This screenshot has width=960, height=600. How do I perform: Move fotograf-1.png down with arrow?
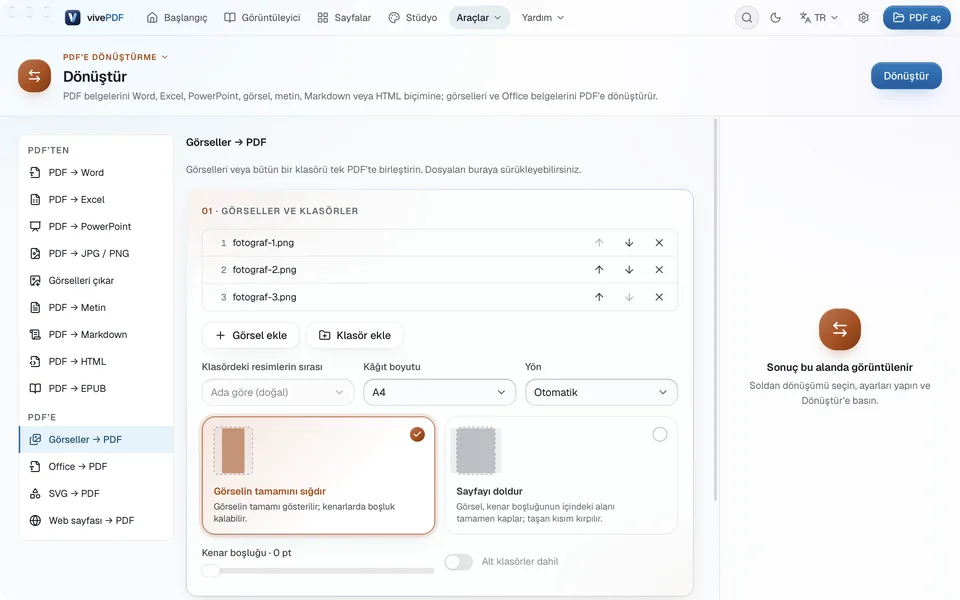click(629, 243)
